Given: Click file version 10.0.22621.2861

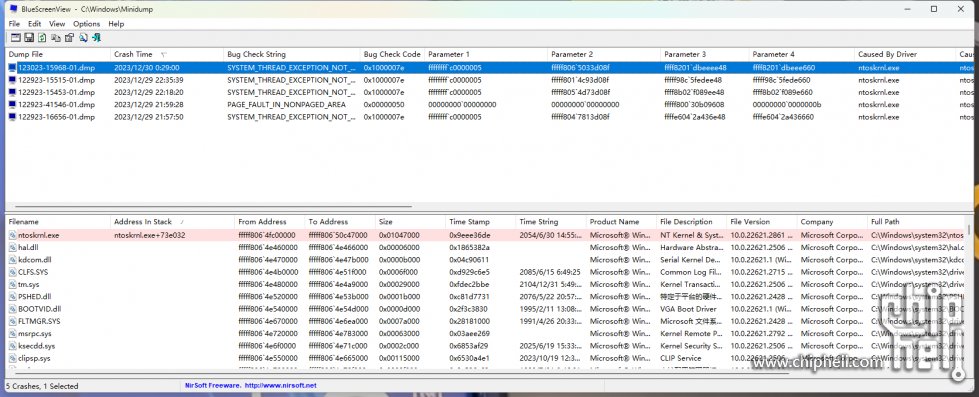Looking at the screenshot, I should coord(760,235).
